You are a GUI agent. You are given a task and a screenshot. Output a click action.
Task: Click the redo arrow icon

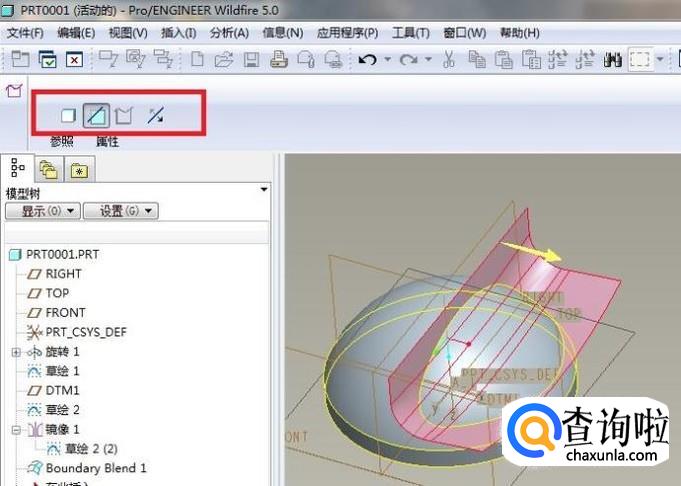[x=408, y=60]
